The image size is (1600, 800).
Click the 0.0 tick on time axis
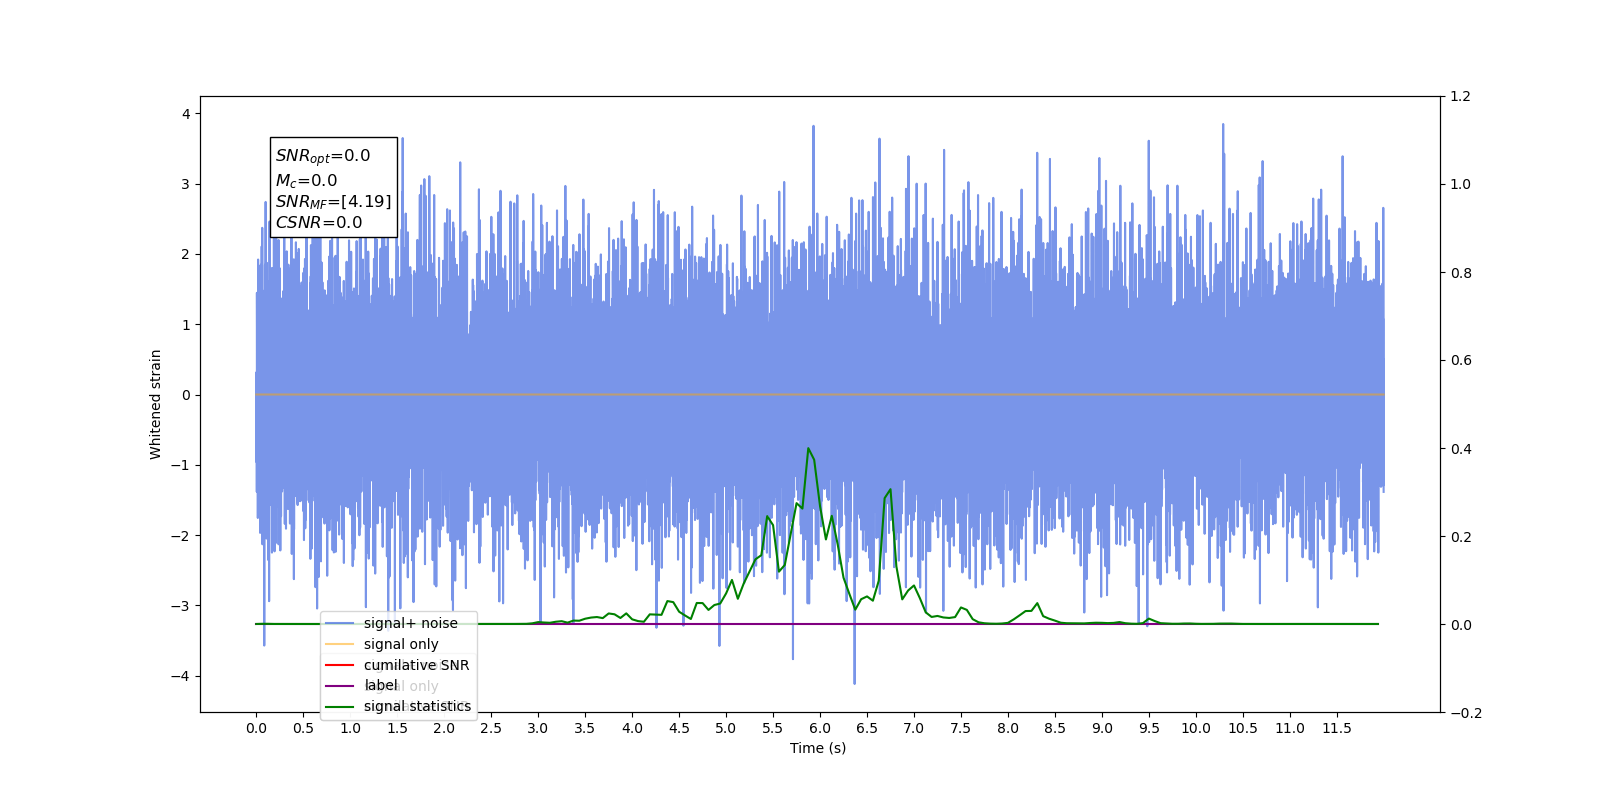[256, 728]
